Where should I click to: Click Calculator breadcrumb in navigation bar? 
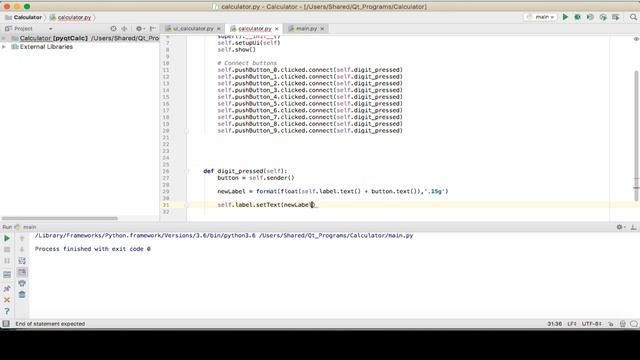[x=24, y=18]
